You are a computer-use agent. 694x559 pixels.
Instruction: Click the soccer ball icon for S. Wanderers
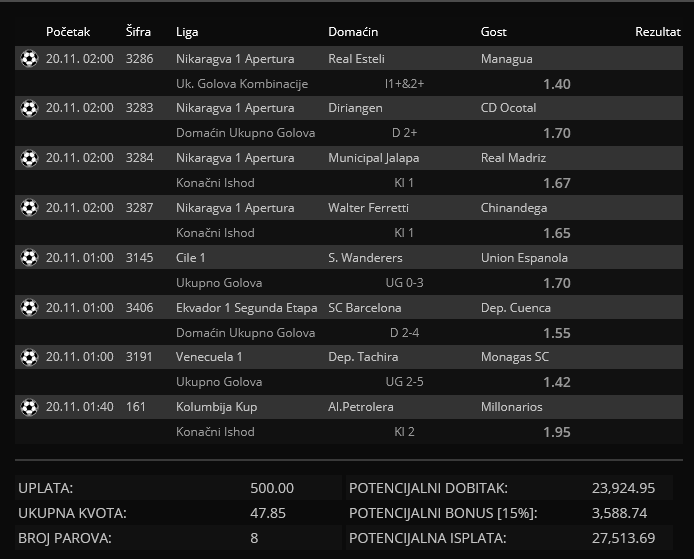point(29,258)
